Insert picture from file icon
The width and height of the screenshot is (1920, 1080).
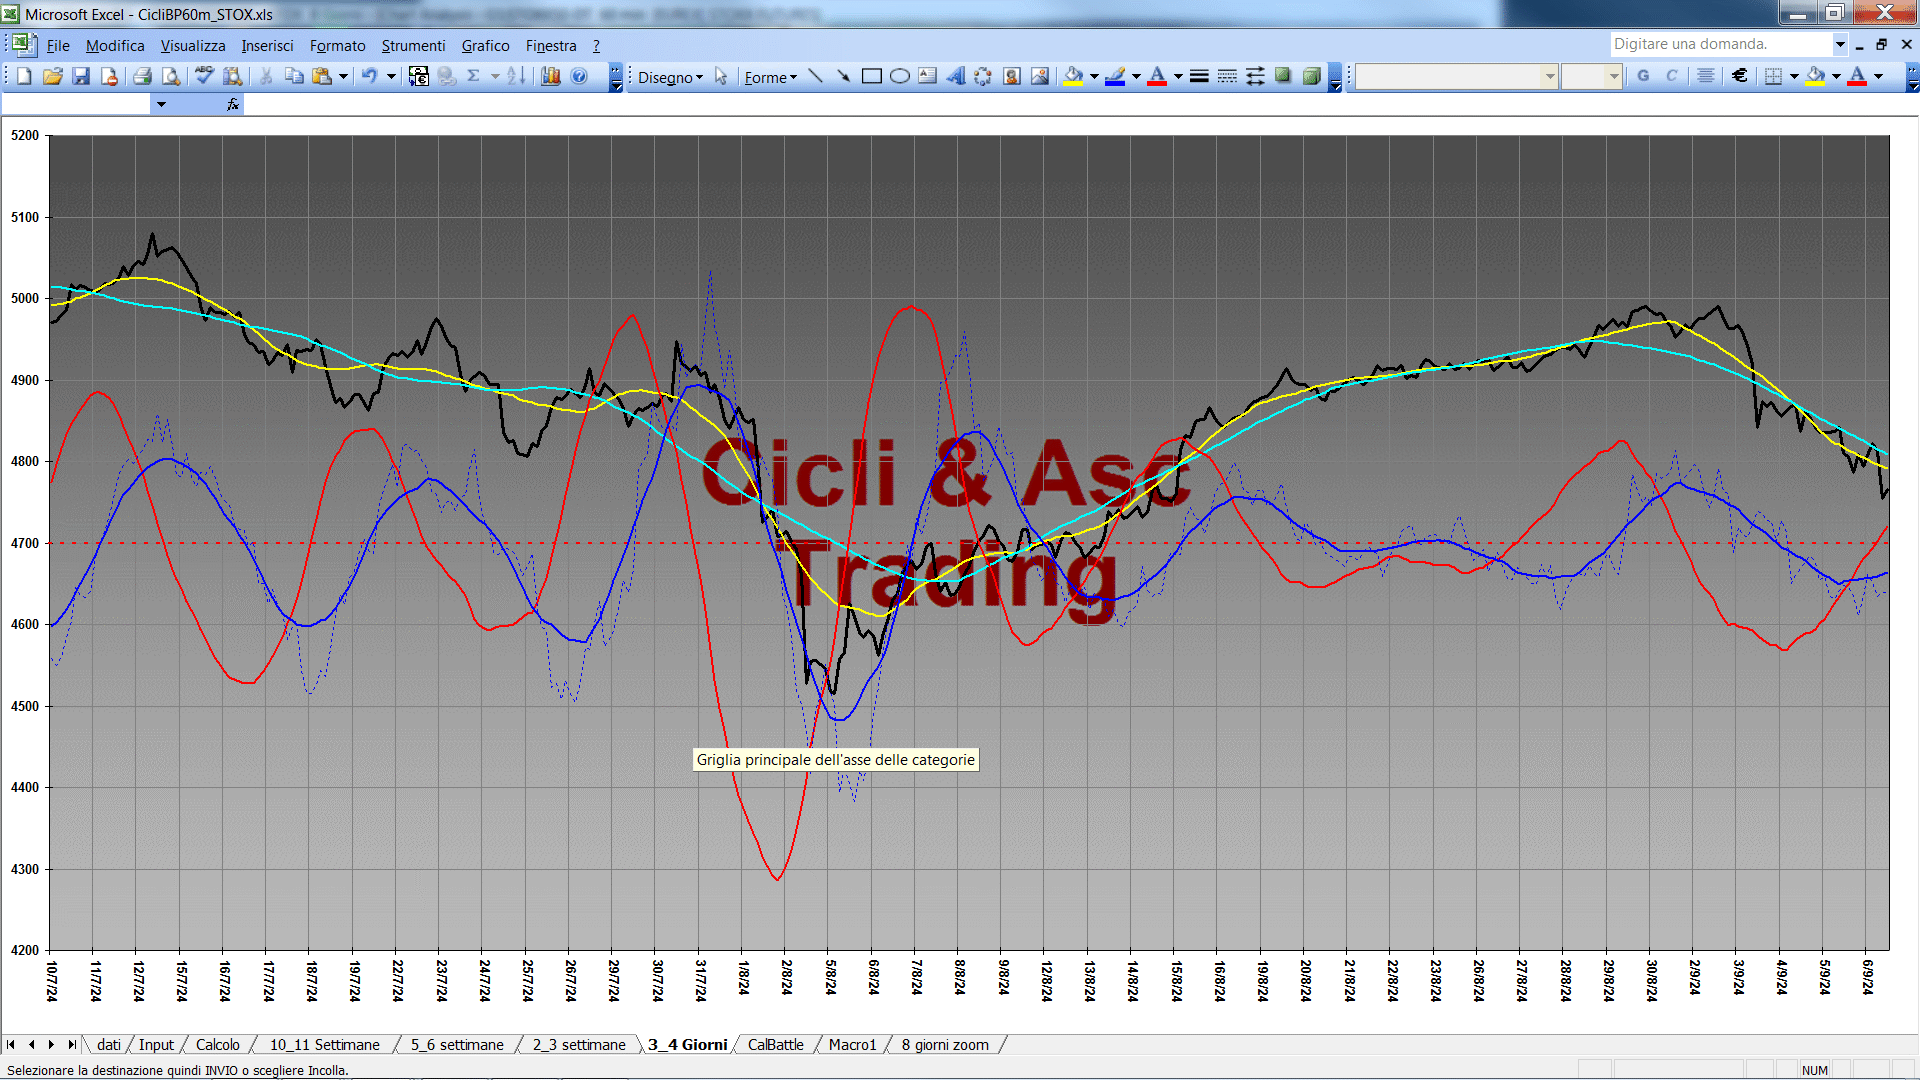click(1039, 76)
